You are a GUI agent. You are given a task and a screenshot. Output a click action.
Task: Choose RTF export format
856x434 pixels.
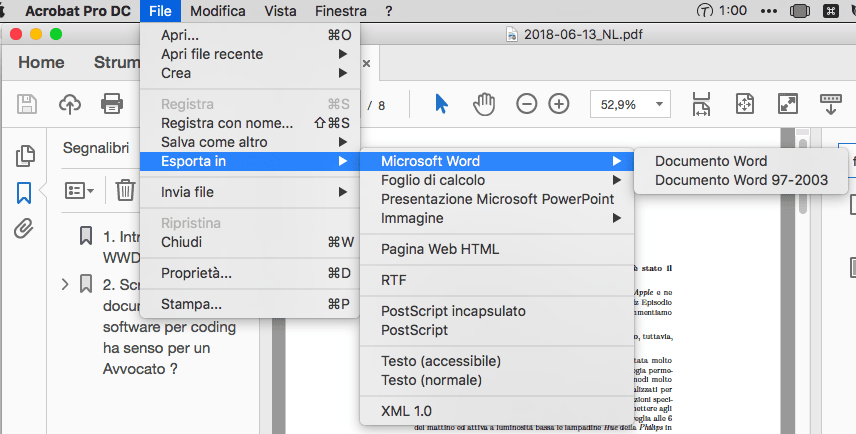coord(497,280)
